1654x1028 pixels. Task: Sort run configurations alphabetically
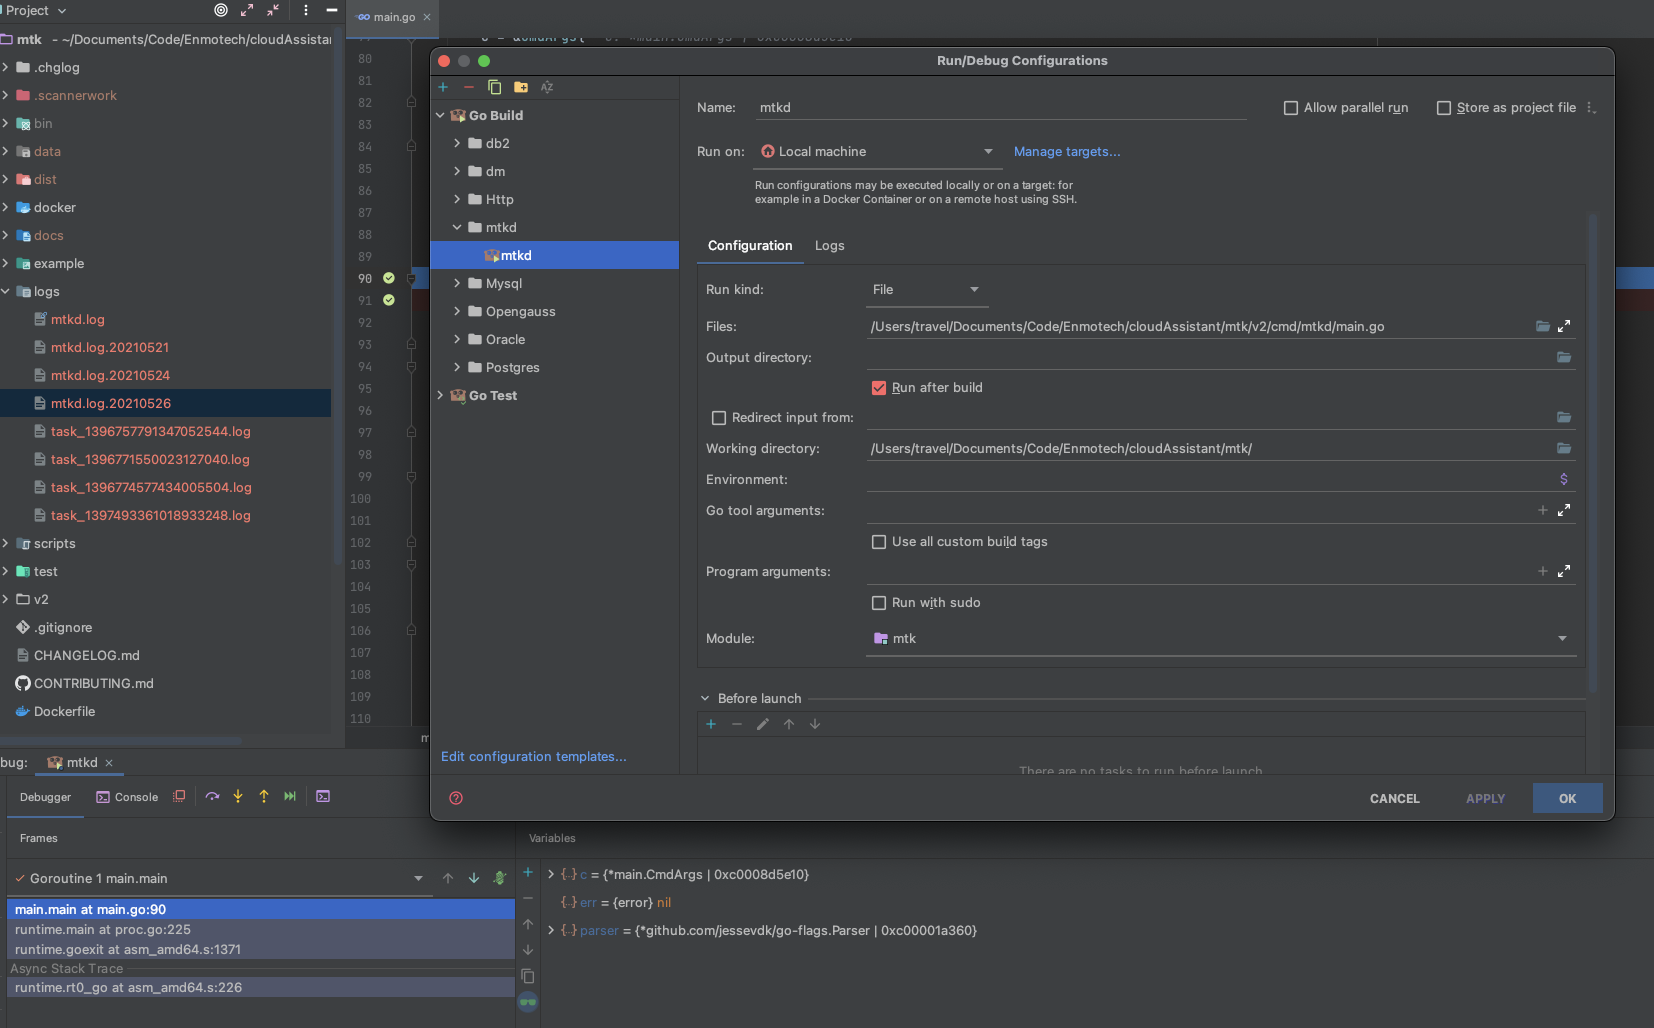[x=547, y=87]
